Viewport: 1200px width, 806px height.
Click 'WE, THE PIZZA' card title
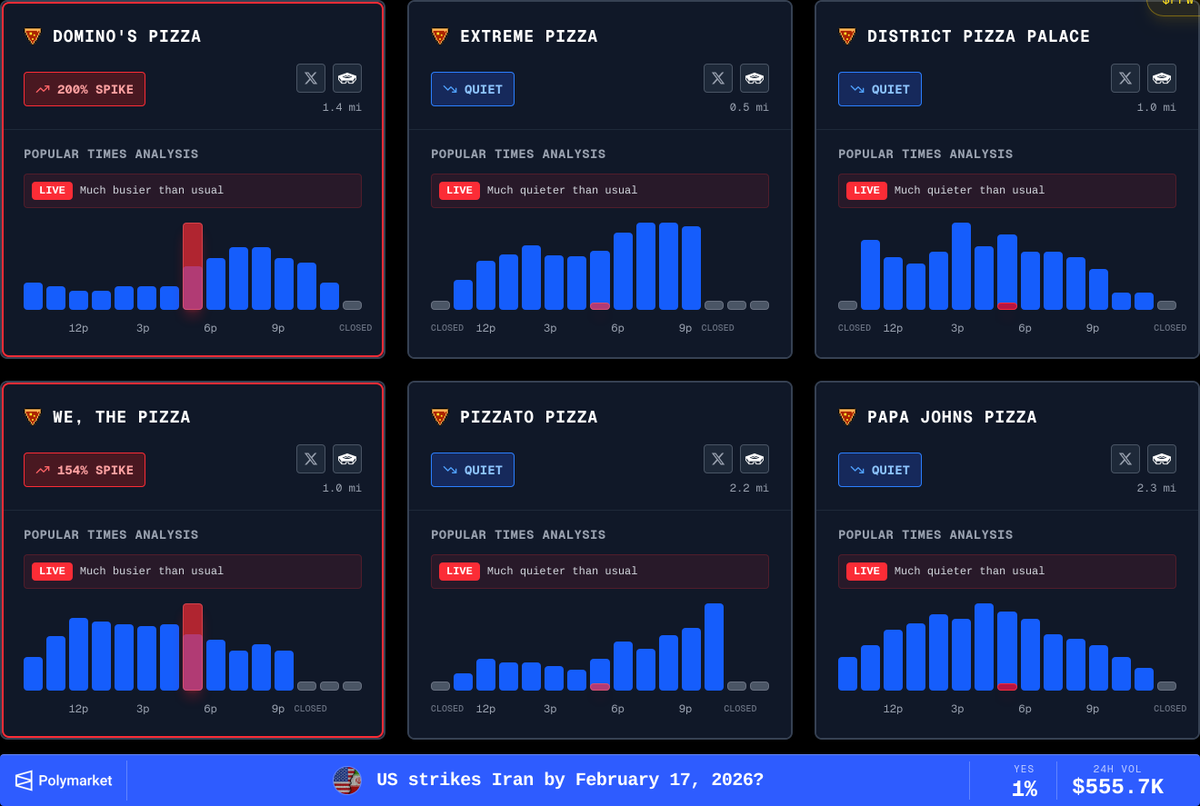[121, 417]
